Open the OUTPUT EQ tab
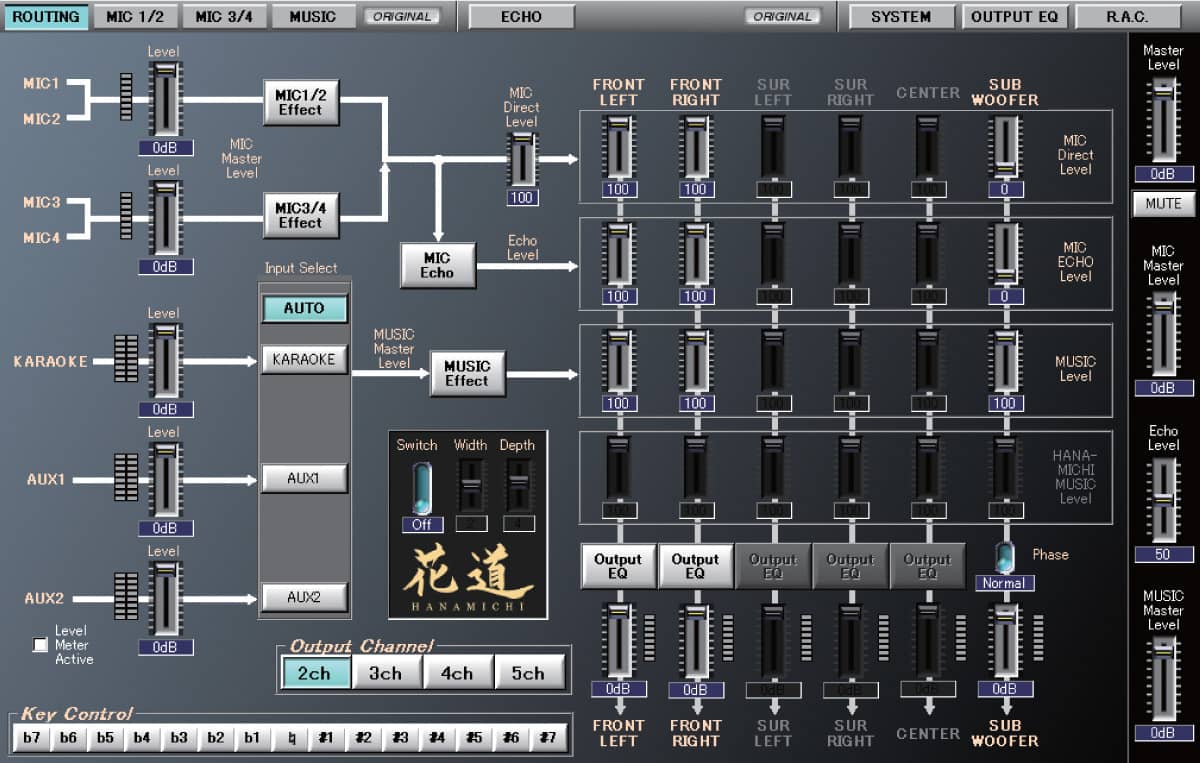This screenshot has height=763, width=1200. 1016,16
